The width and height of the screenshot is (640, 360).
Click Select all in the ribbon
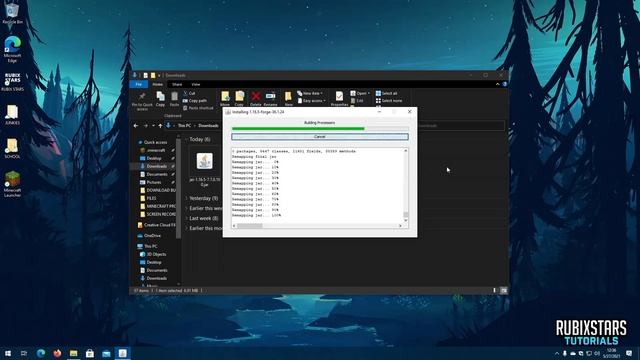pyautogui.click(x=386, y=93)
